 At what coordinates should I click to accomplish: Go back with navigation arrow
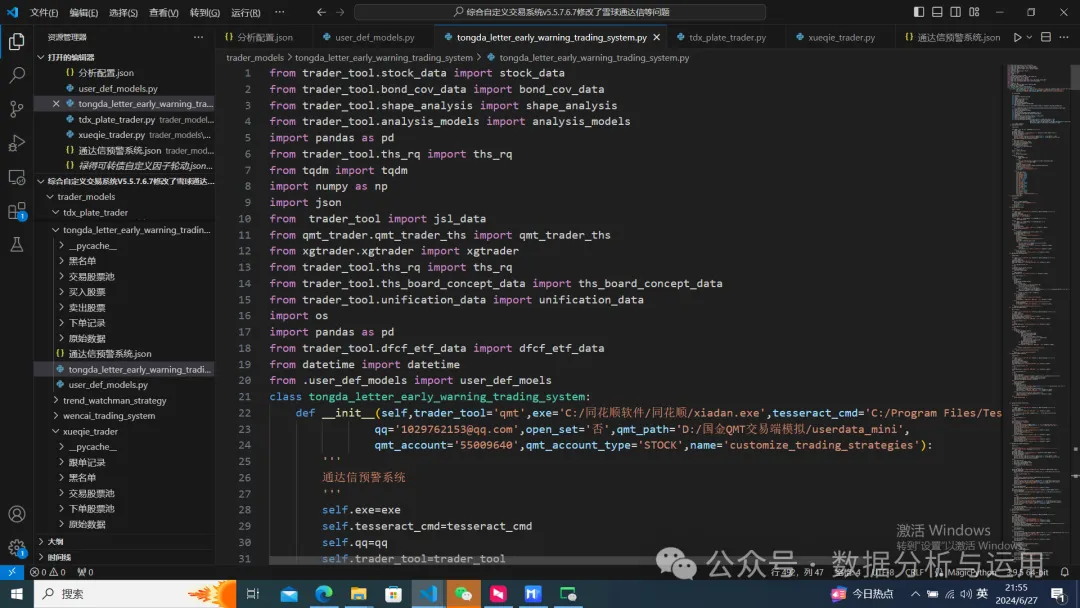pyautogui.click(x=322, y=12)
